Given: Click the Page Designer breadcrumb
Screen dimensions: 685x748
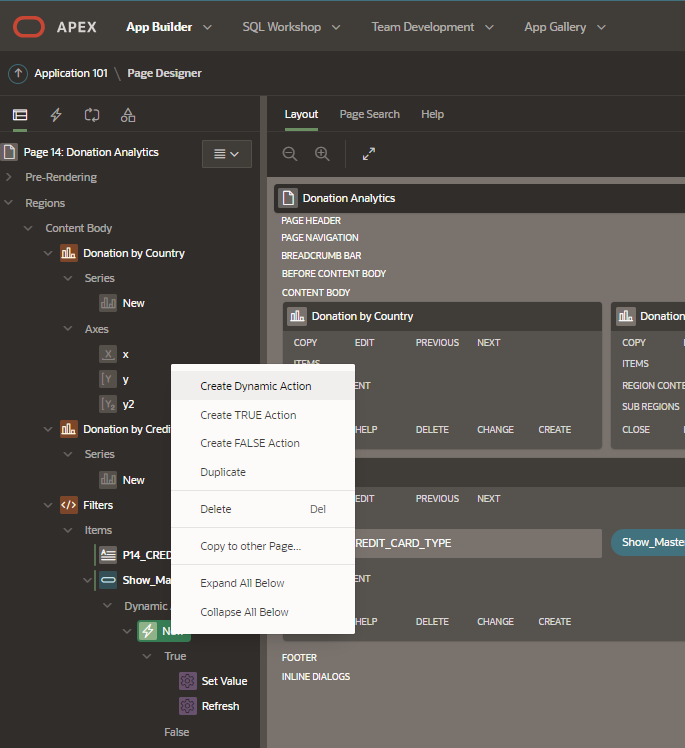Looking at the screenshot, I should click(x=164, y=73).
